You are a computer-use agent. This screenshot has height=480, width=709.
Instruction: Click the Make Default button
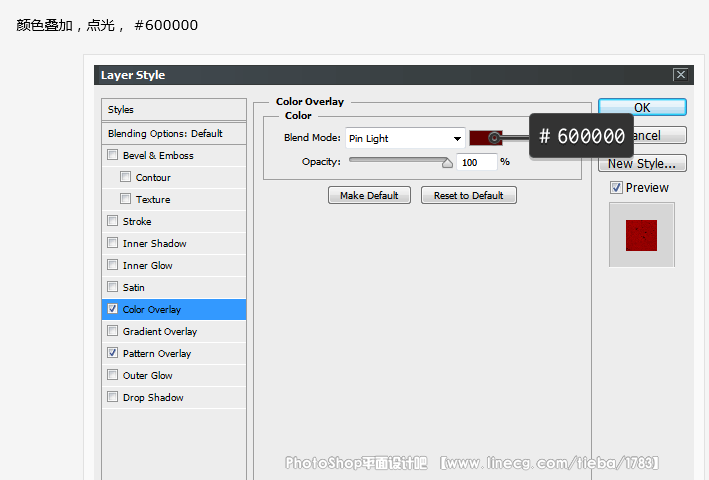coord(369,196)
